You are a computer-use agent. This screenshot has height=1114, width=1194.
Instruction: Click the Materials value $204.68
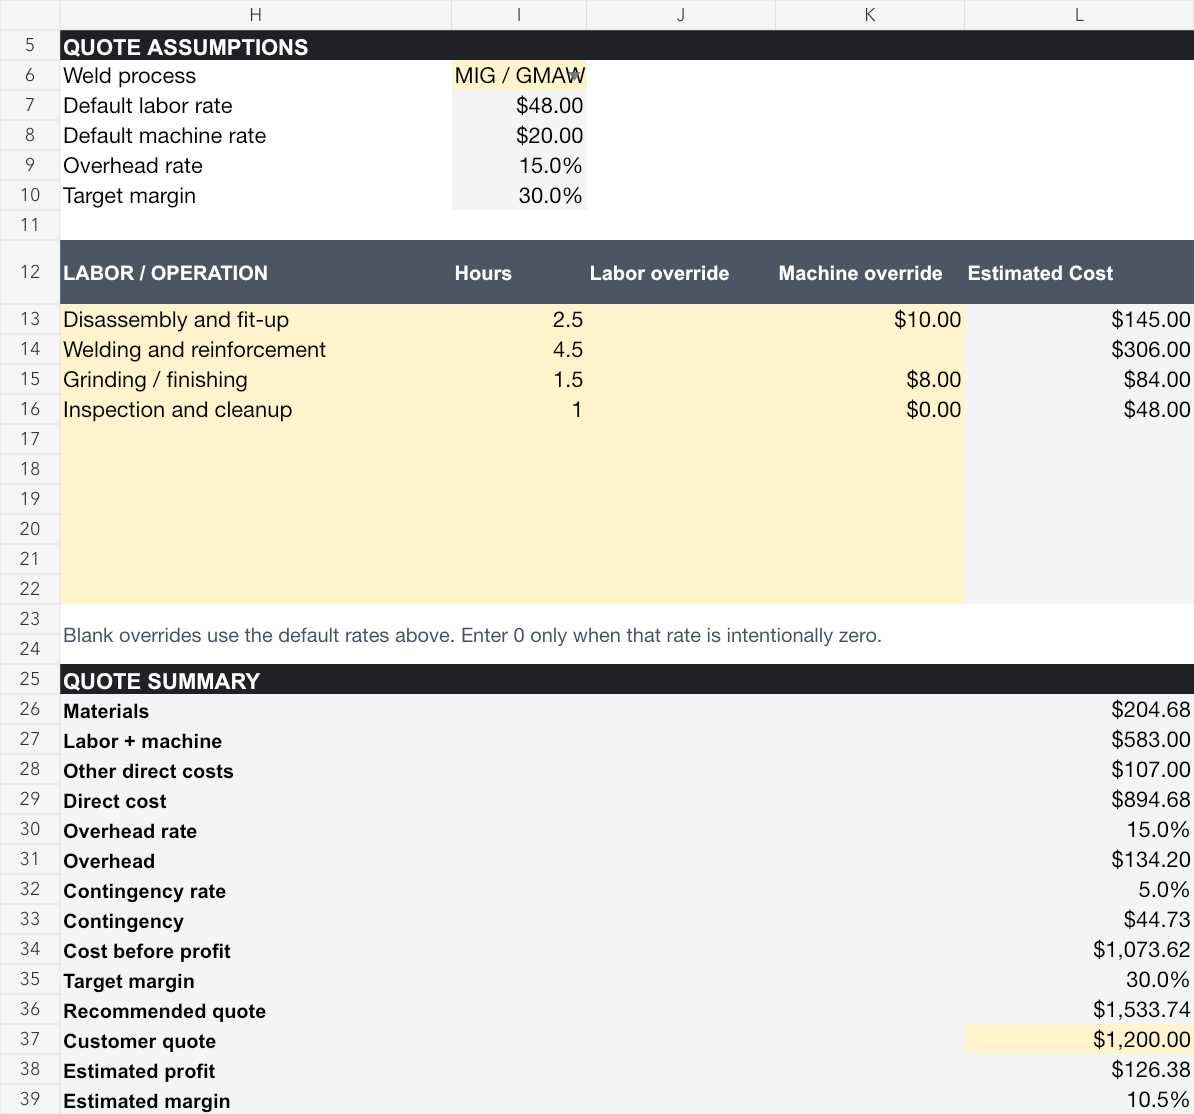point(1079,709)
